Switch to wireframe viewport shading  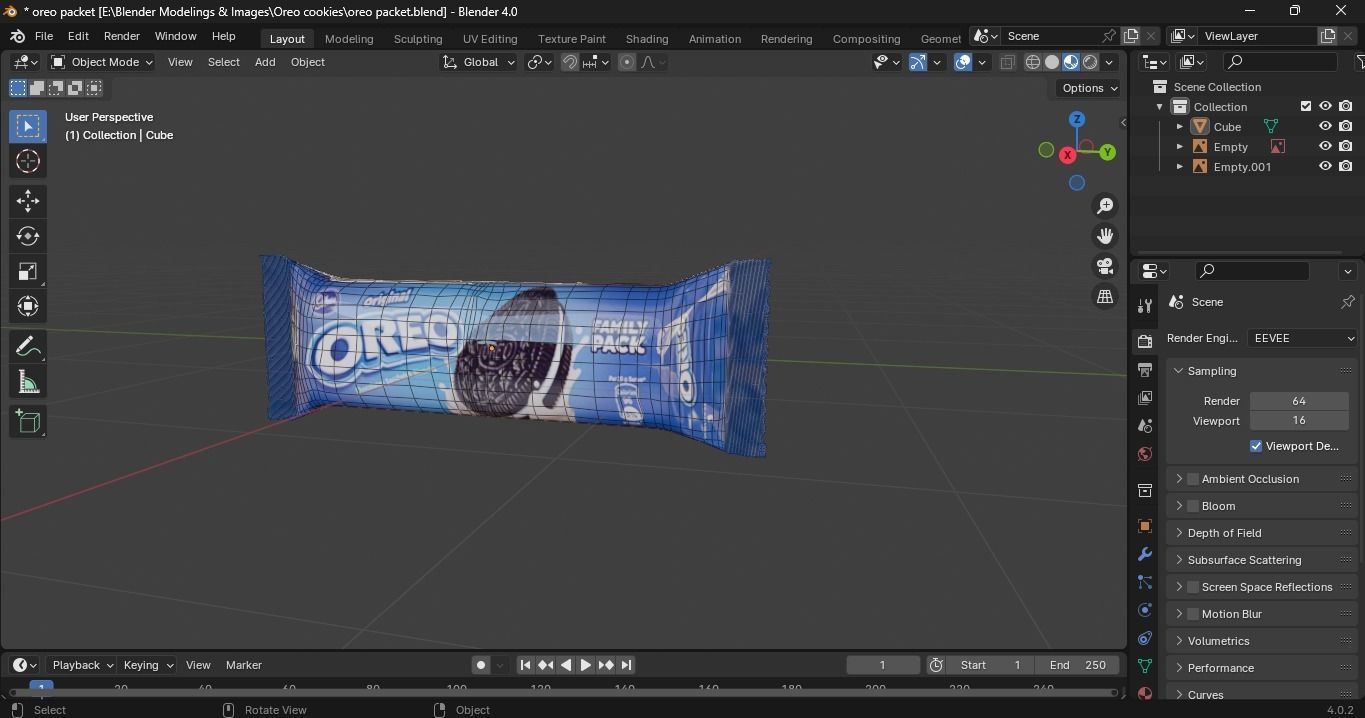[1033, 62]
